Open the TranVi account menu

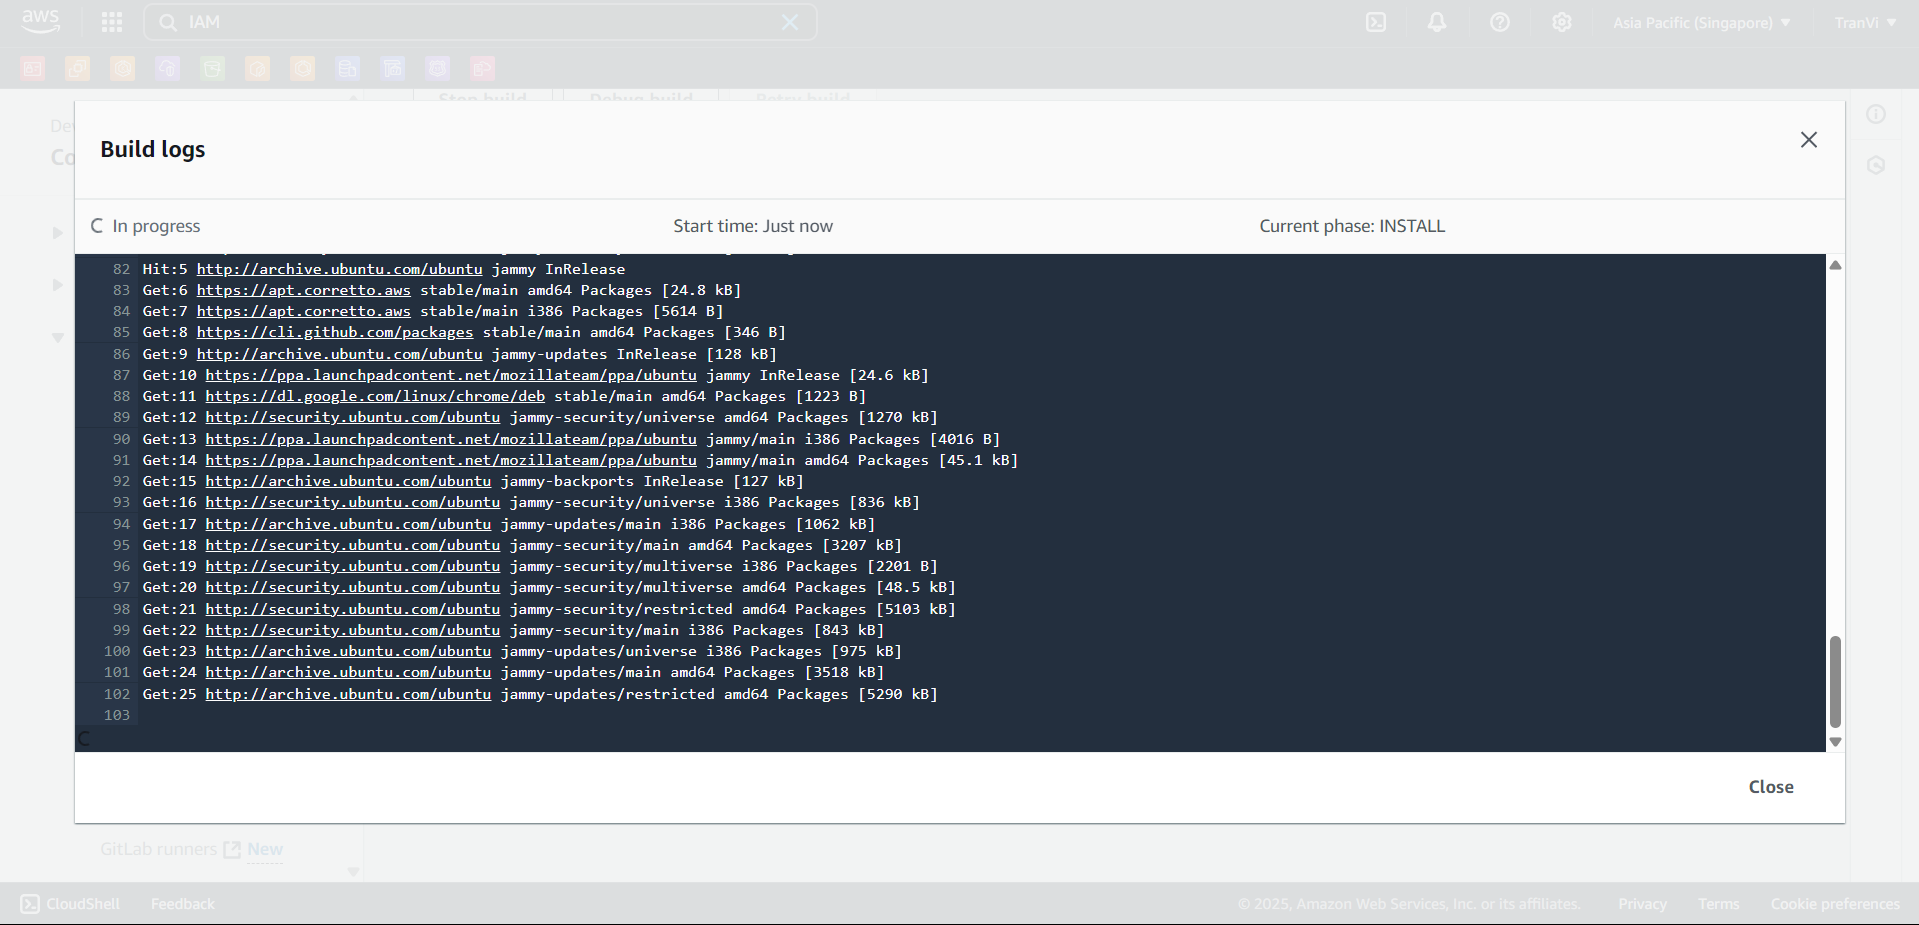(x=1864, y=21)
